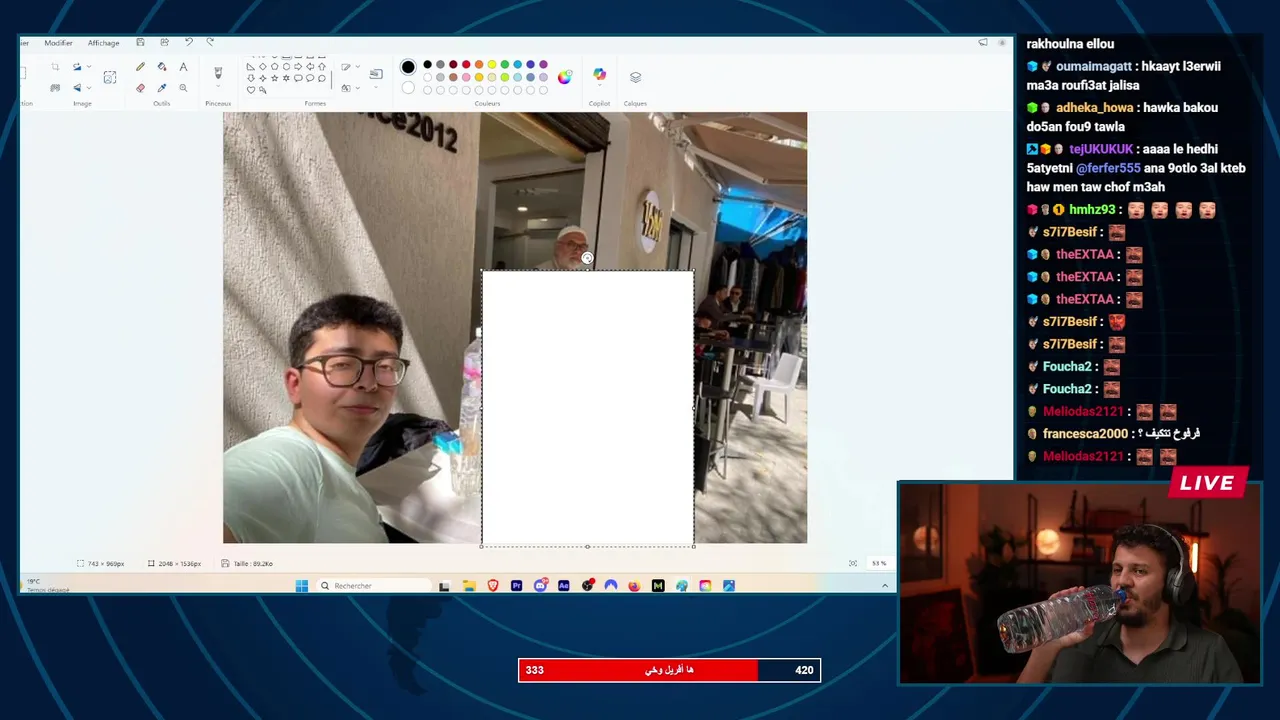1280x720 pixels.
Task: Pick the right triangle shape
Action: click(250, 66)
